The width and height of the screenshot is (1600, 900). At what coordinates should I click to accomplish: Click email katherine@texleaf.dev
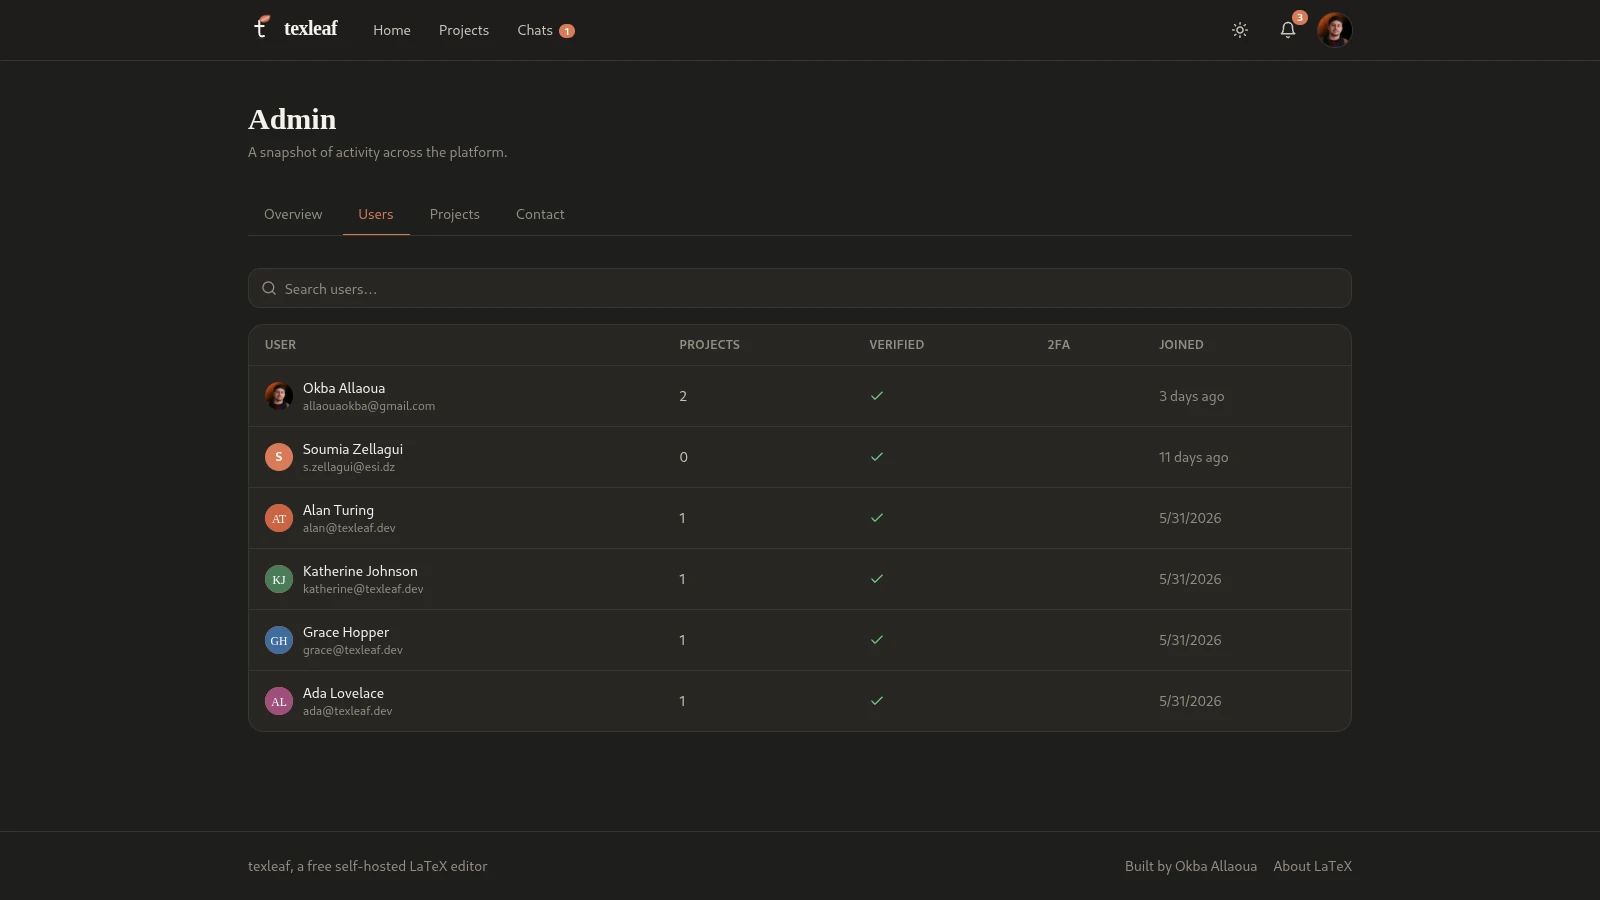click(x=363, y=589)
